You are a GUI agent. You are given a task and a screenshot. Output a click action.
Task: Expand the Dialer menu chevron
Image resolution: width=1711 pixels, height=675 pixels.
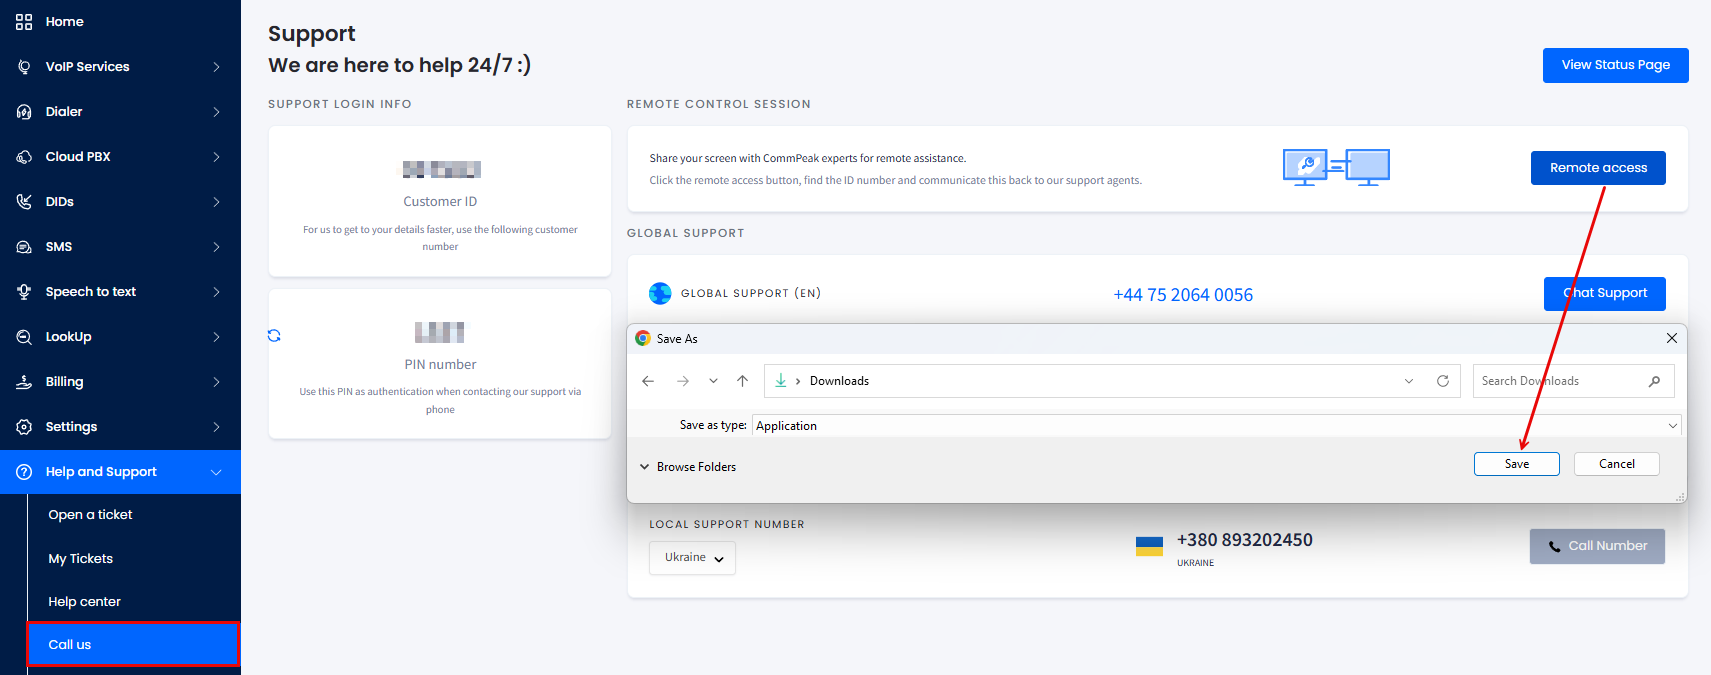pos(216,112)
